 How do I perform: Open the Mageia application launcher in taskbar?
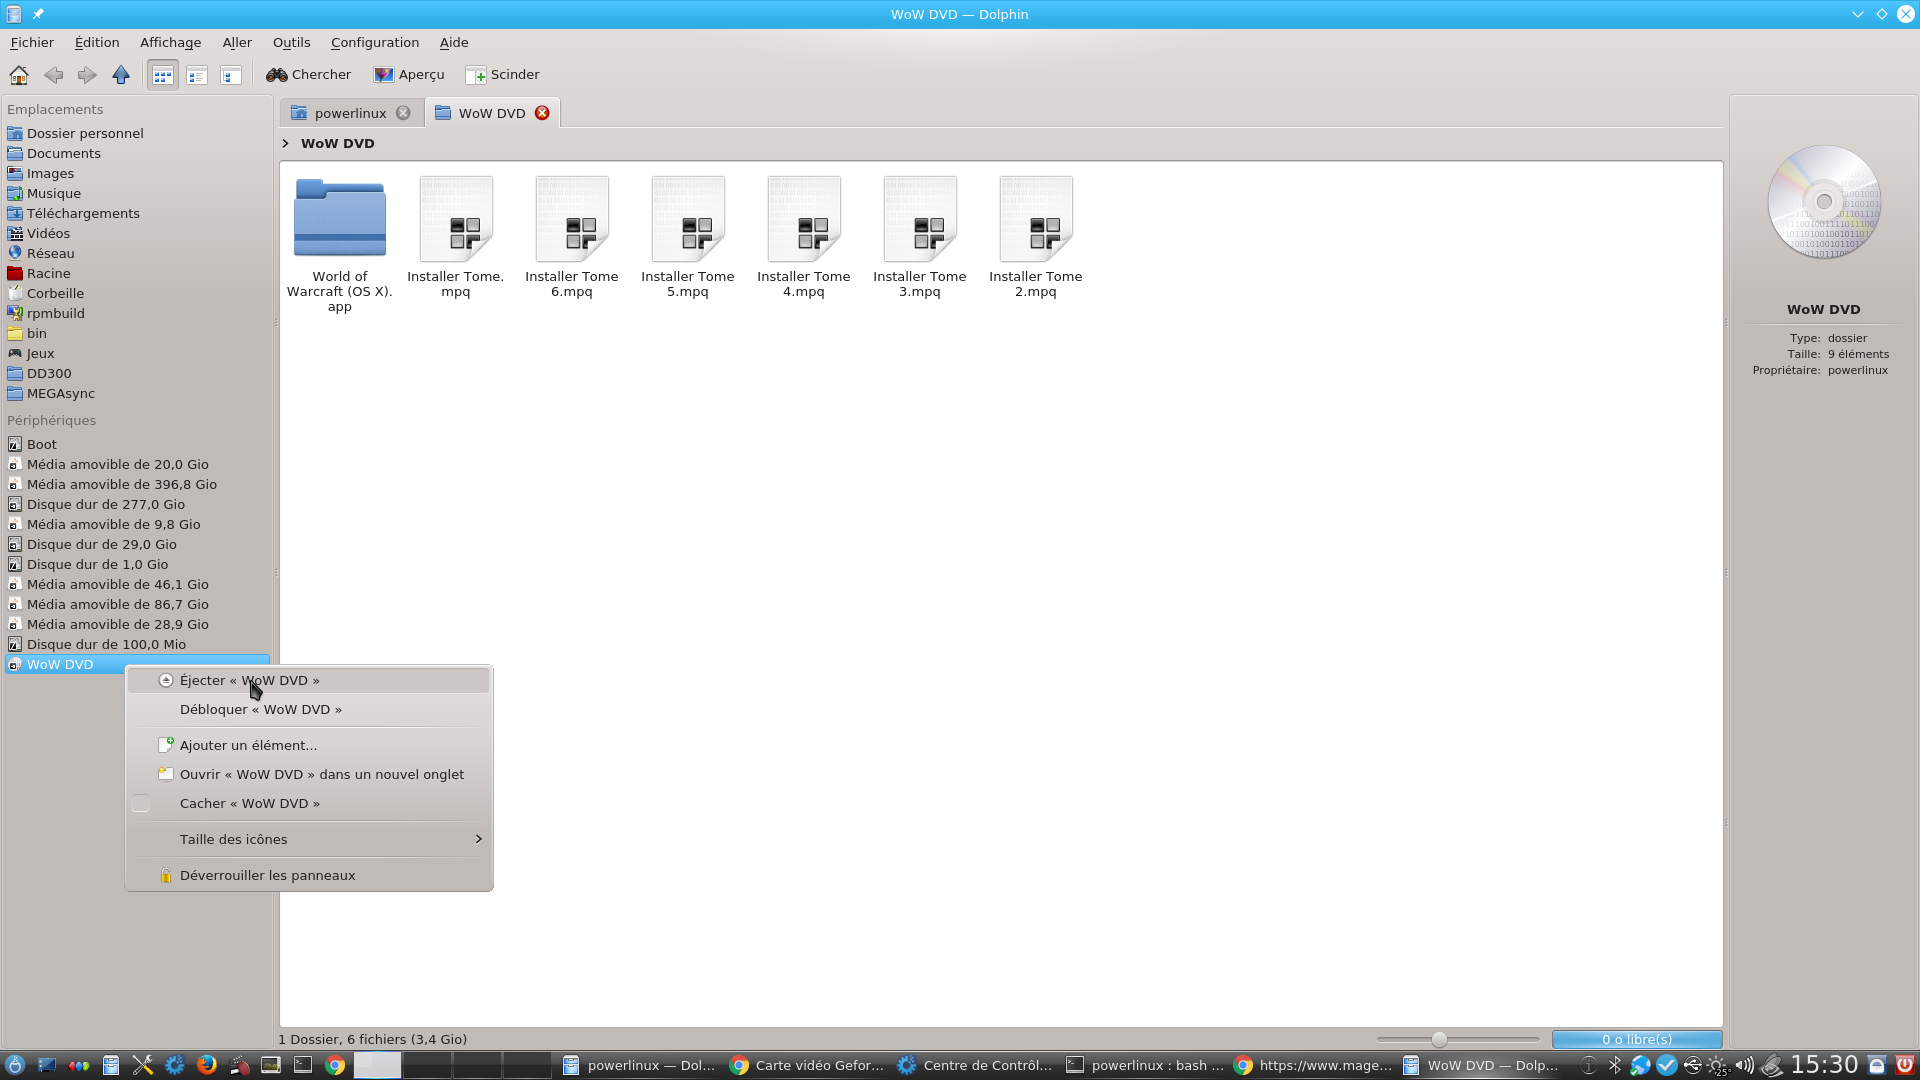pyautogui.click(x=14, y=1065)
